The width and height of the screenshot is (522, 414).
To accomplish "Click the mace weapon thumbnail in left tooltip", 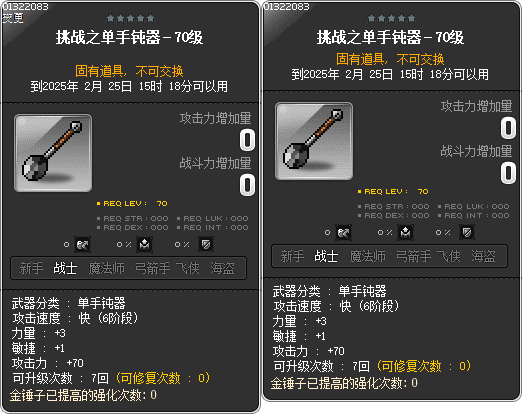I will (53, 153).
